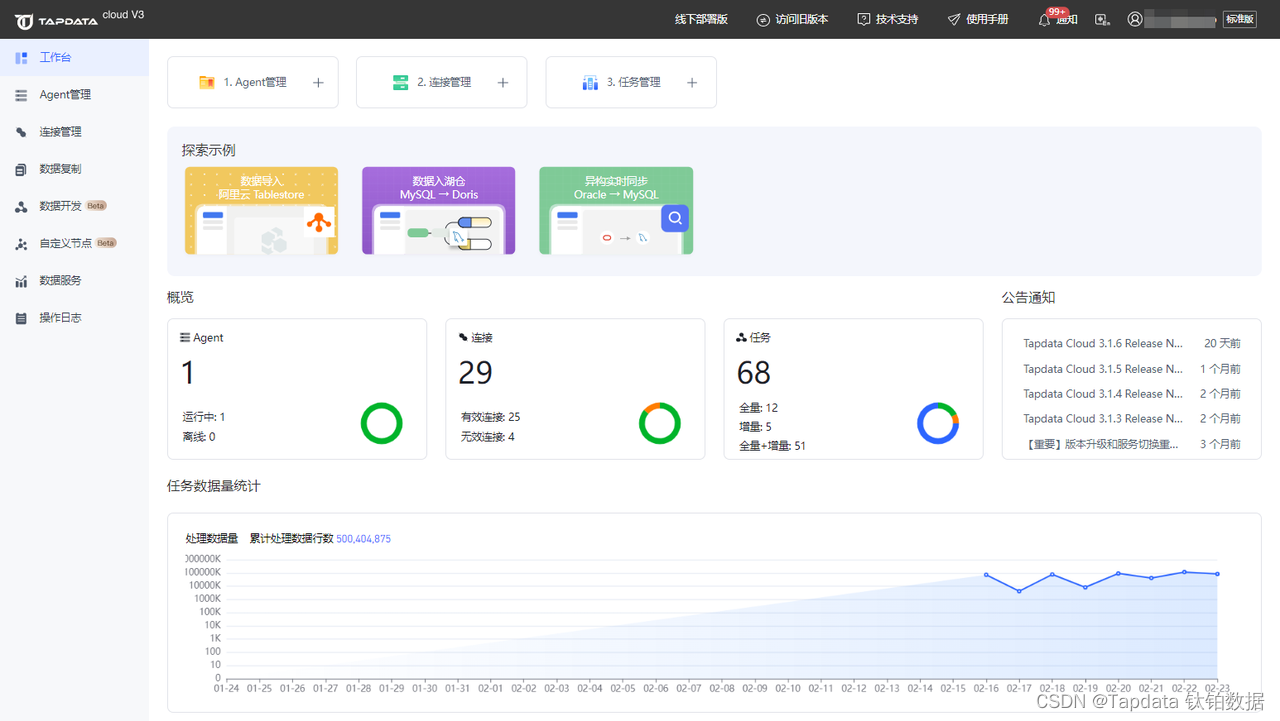The width and height of the screenshot is (1280, 721).
Task: Open 数据入湖仓 MySQL → Doris example
Action: point(439,211)
